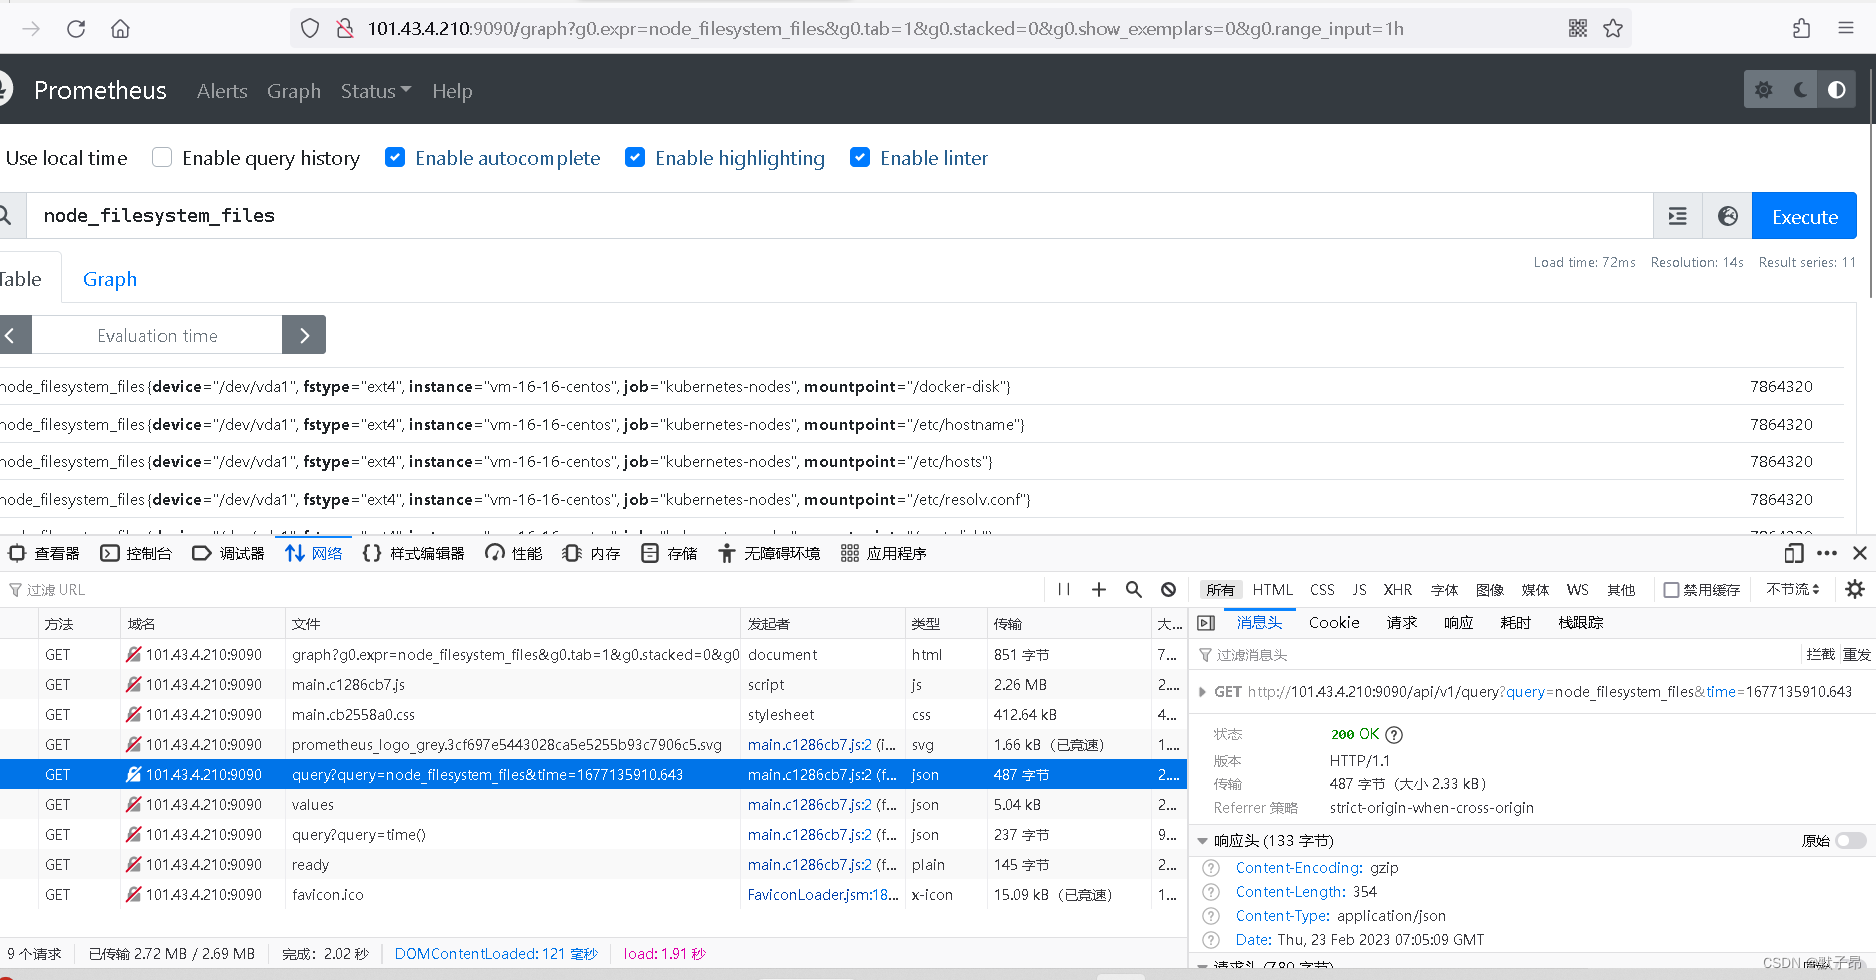Open request blocking icon
This screenshot has height=980, width=1876.
[x=1168, y=590]
